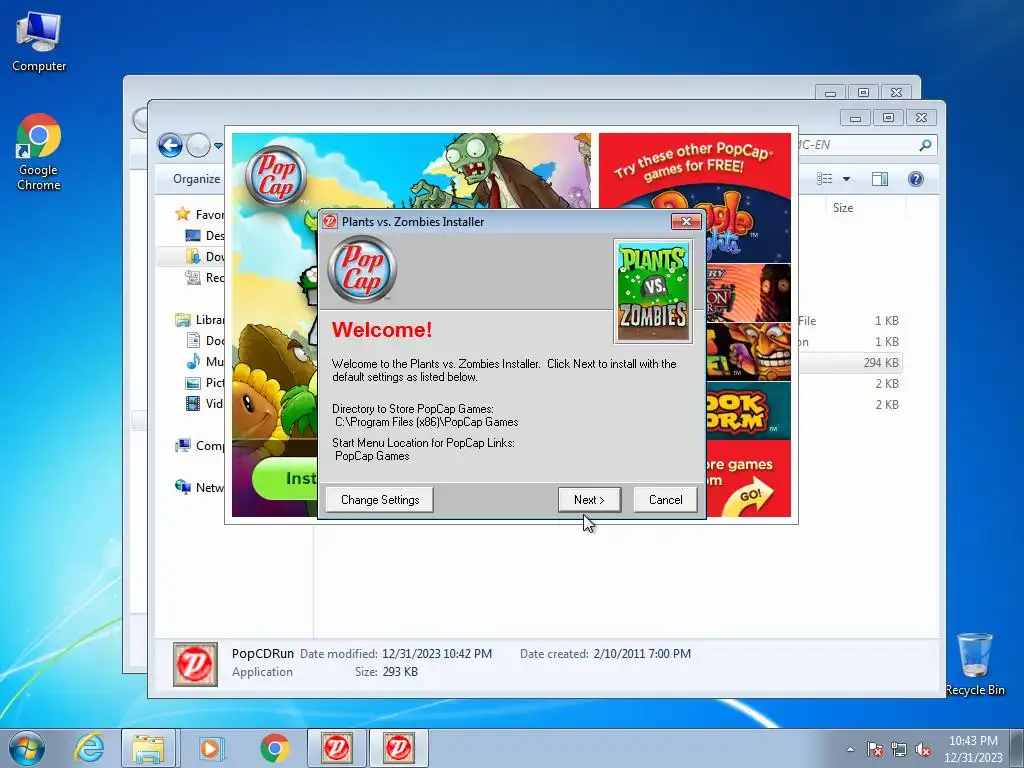
Task: Select Recent Places in navigation pane
Action: coord(204,277)
